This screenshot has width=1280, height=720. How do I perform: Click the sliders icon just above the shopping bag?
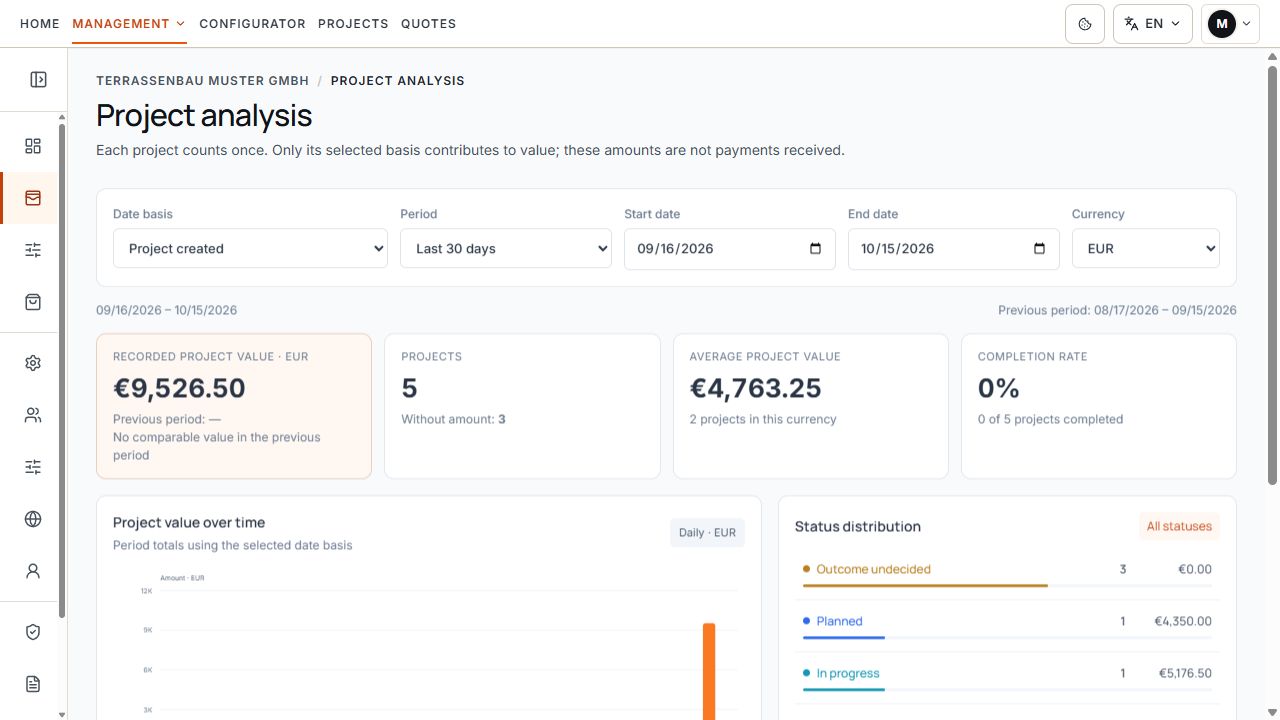point(33,250)
